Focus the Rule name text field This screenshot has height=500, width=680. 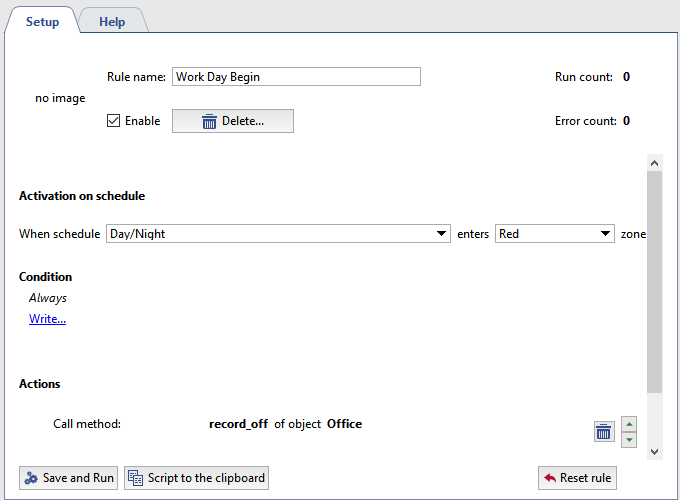pos(296,77)
